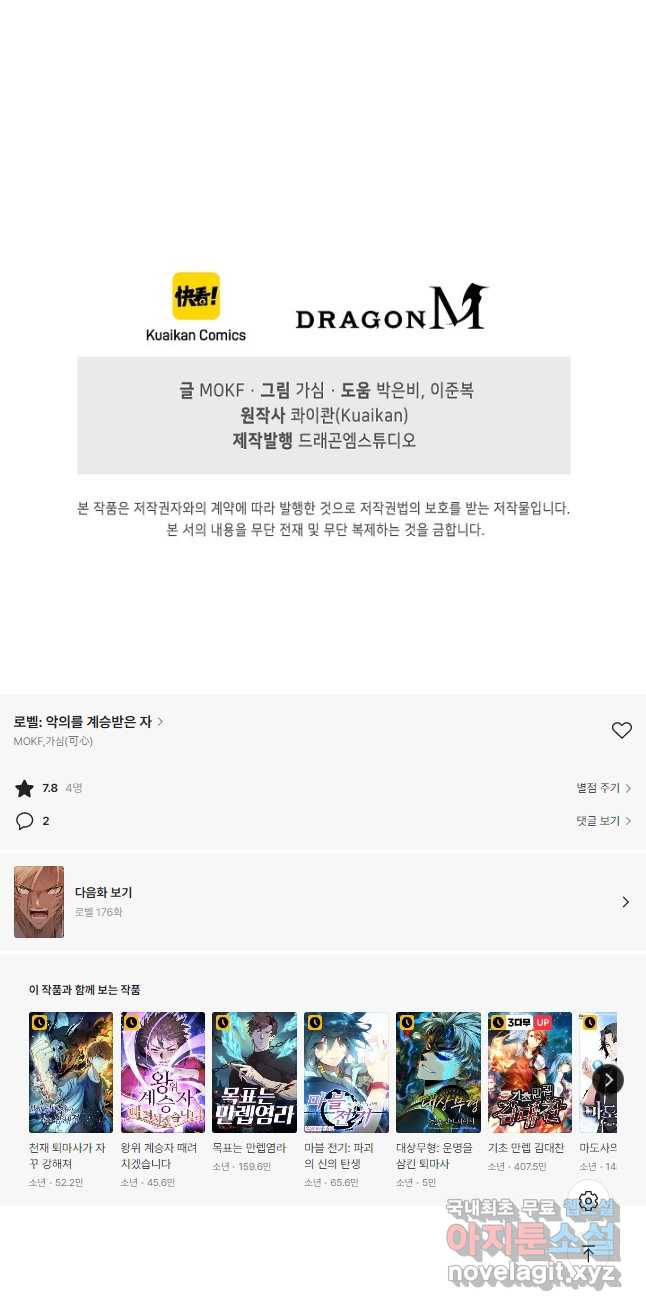Open next episode 다음화 보기 chevron
This screenshot has height=1311, width=646.
tap(625, 902)
